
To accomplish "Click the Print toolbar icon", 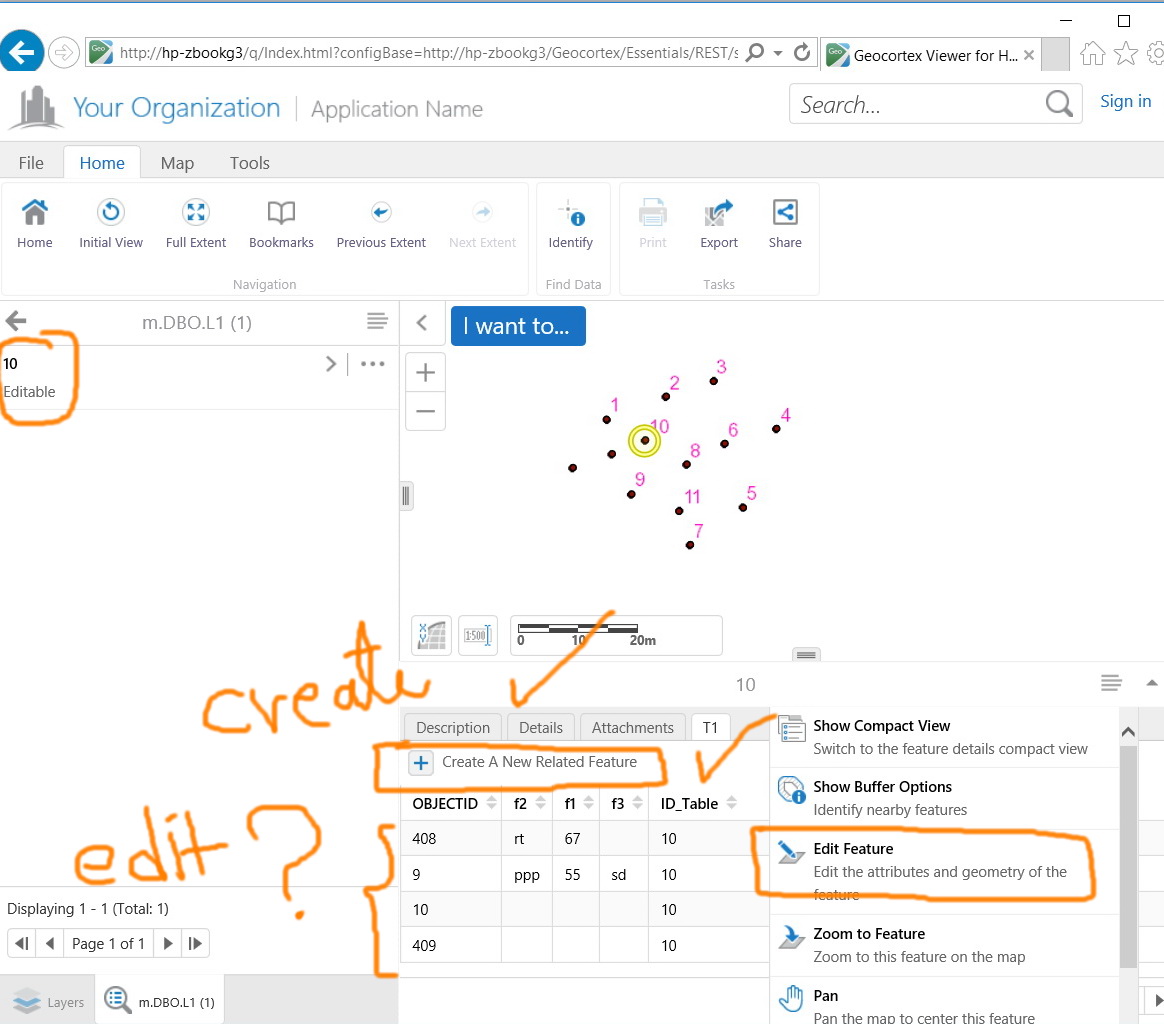I will coord(653,224).
